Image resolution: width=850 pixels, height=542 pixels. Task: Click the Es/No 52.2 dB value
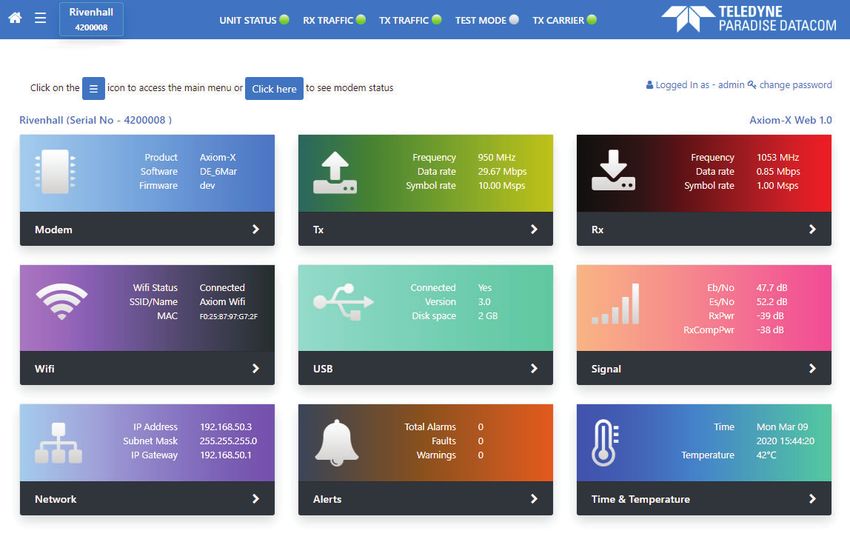pos(771,302)
